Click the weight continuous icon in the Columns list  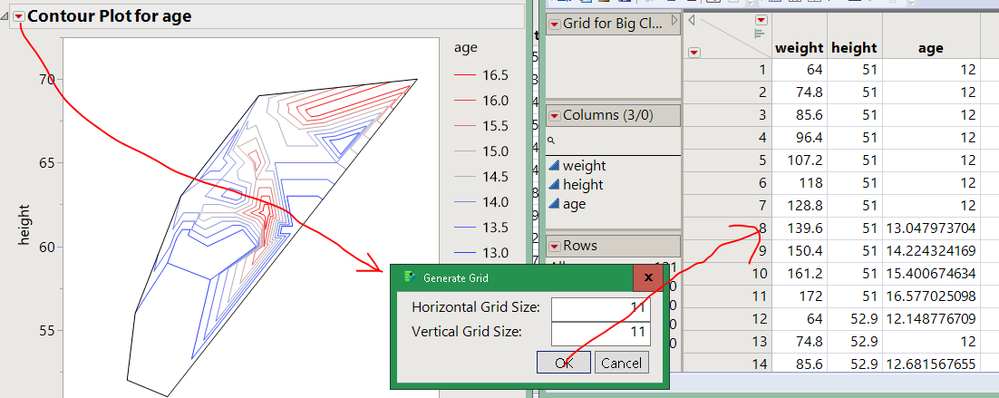tap(554, 166)
